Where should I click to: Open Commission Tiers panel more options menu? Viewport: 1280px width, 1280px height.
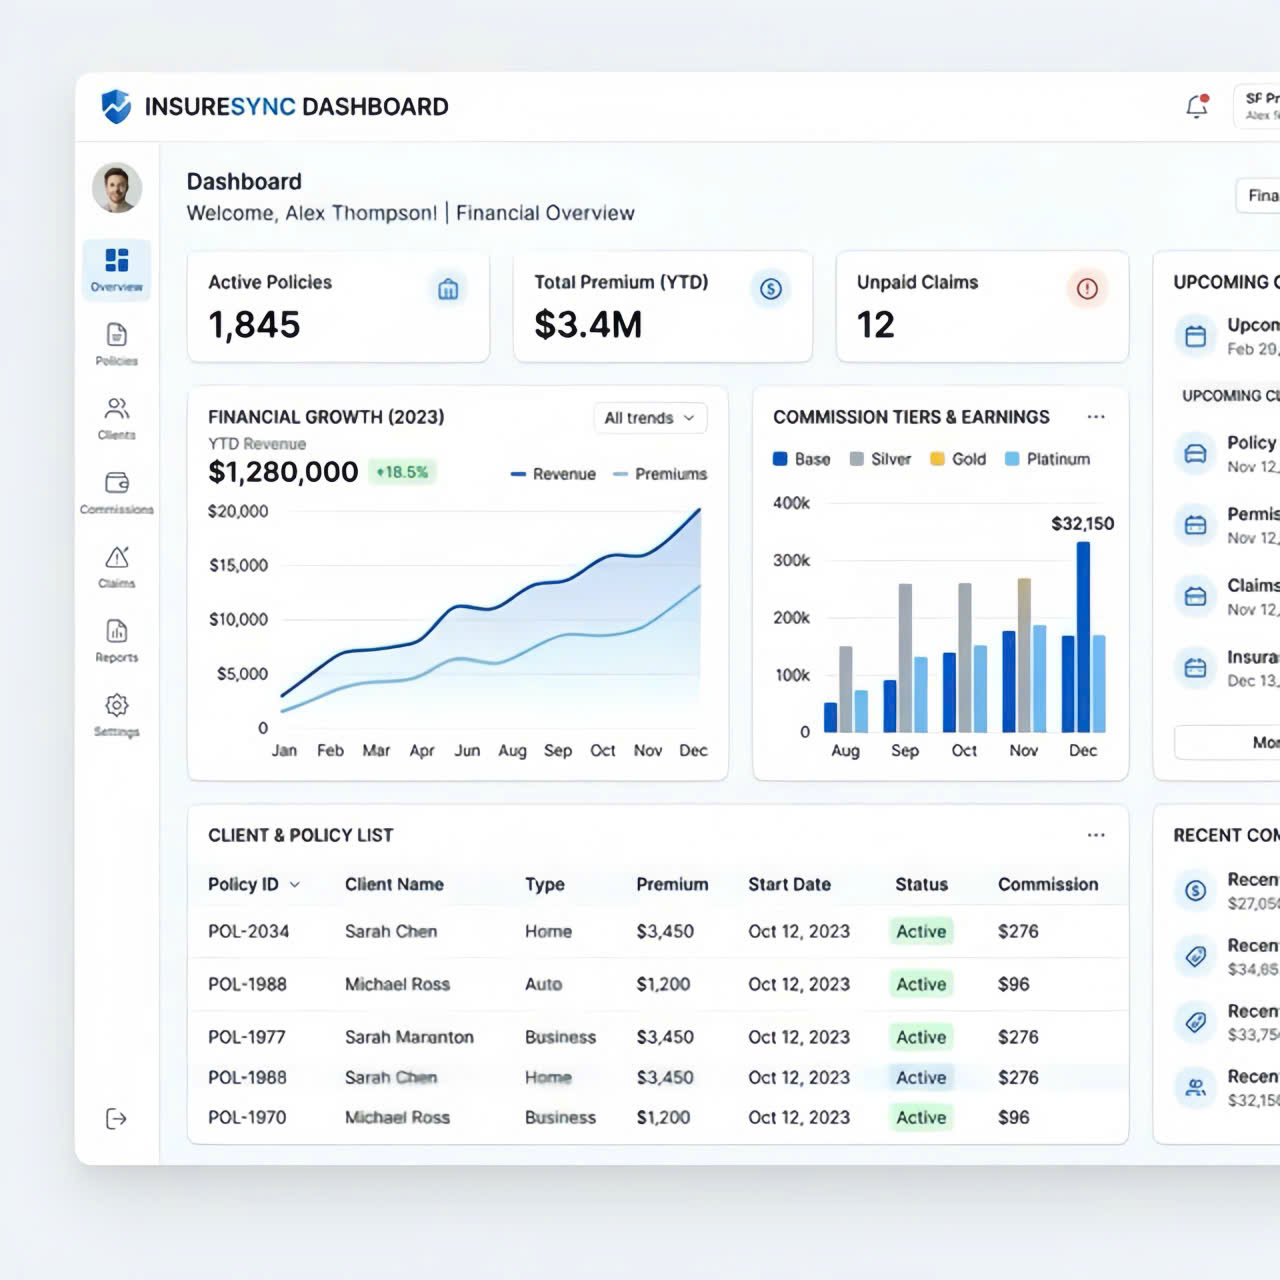tap(1096, 417)
